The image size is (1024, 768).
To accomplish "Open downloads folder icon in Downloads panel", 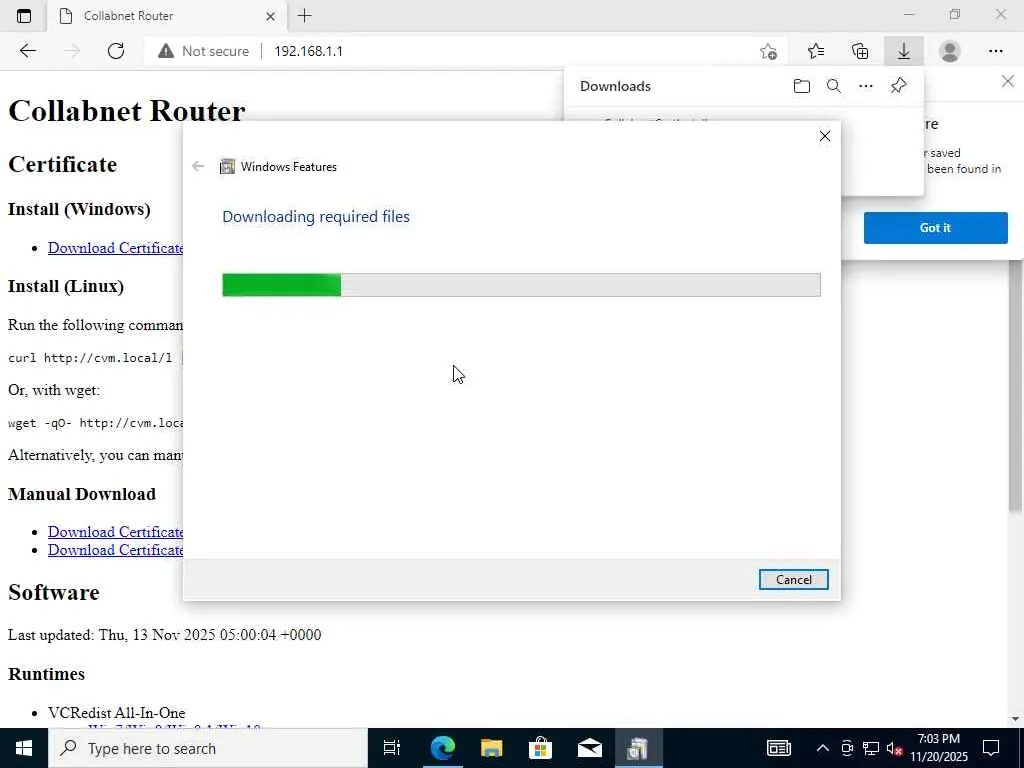I will tap(801, 86).
